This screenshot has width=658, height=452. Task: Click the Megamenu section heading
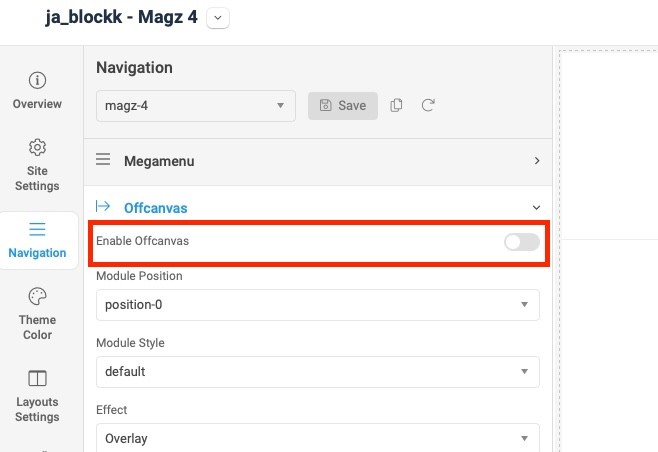[159, 160]
